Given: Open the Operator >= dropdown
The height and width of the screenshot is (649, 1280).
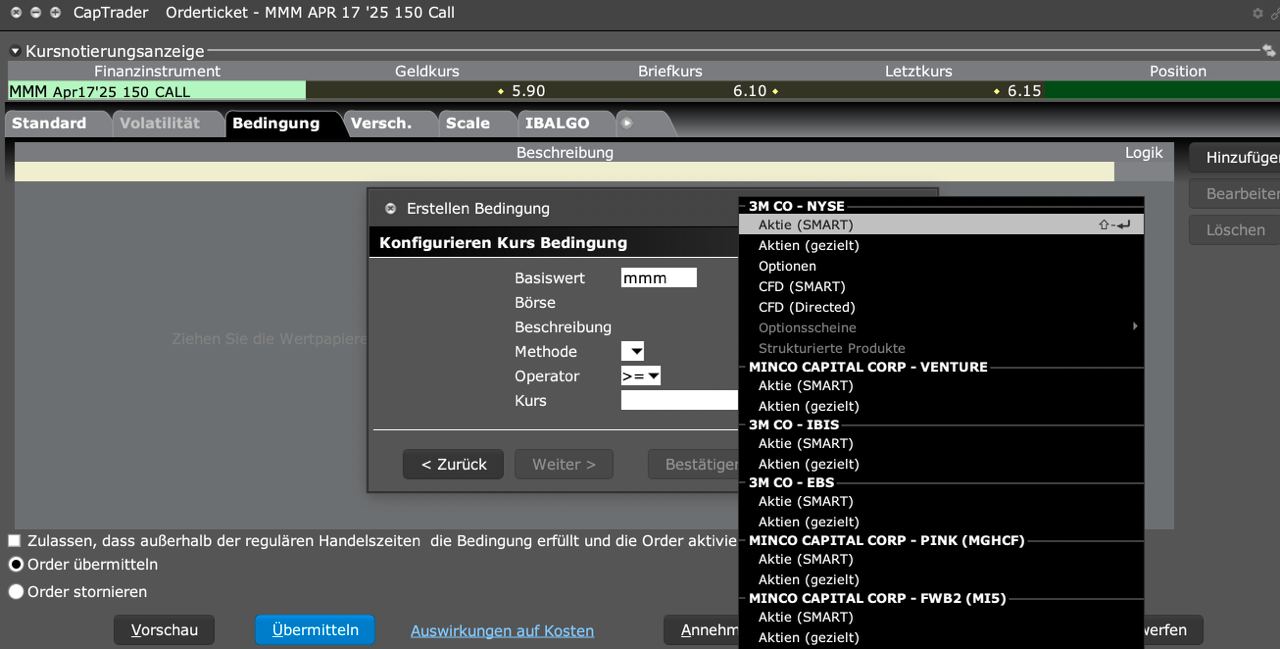Looking at the screenshot, I should pos(641,376).
